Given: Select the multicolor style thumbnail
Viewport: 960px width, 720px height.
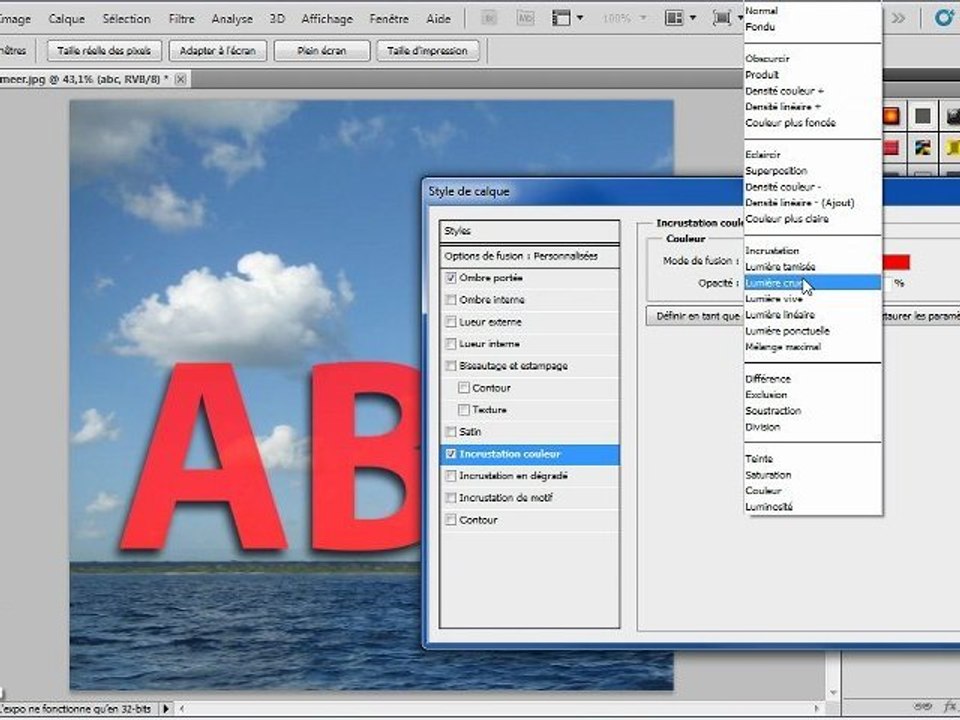Looking at the screenshot, I should (923, 148).
